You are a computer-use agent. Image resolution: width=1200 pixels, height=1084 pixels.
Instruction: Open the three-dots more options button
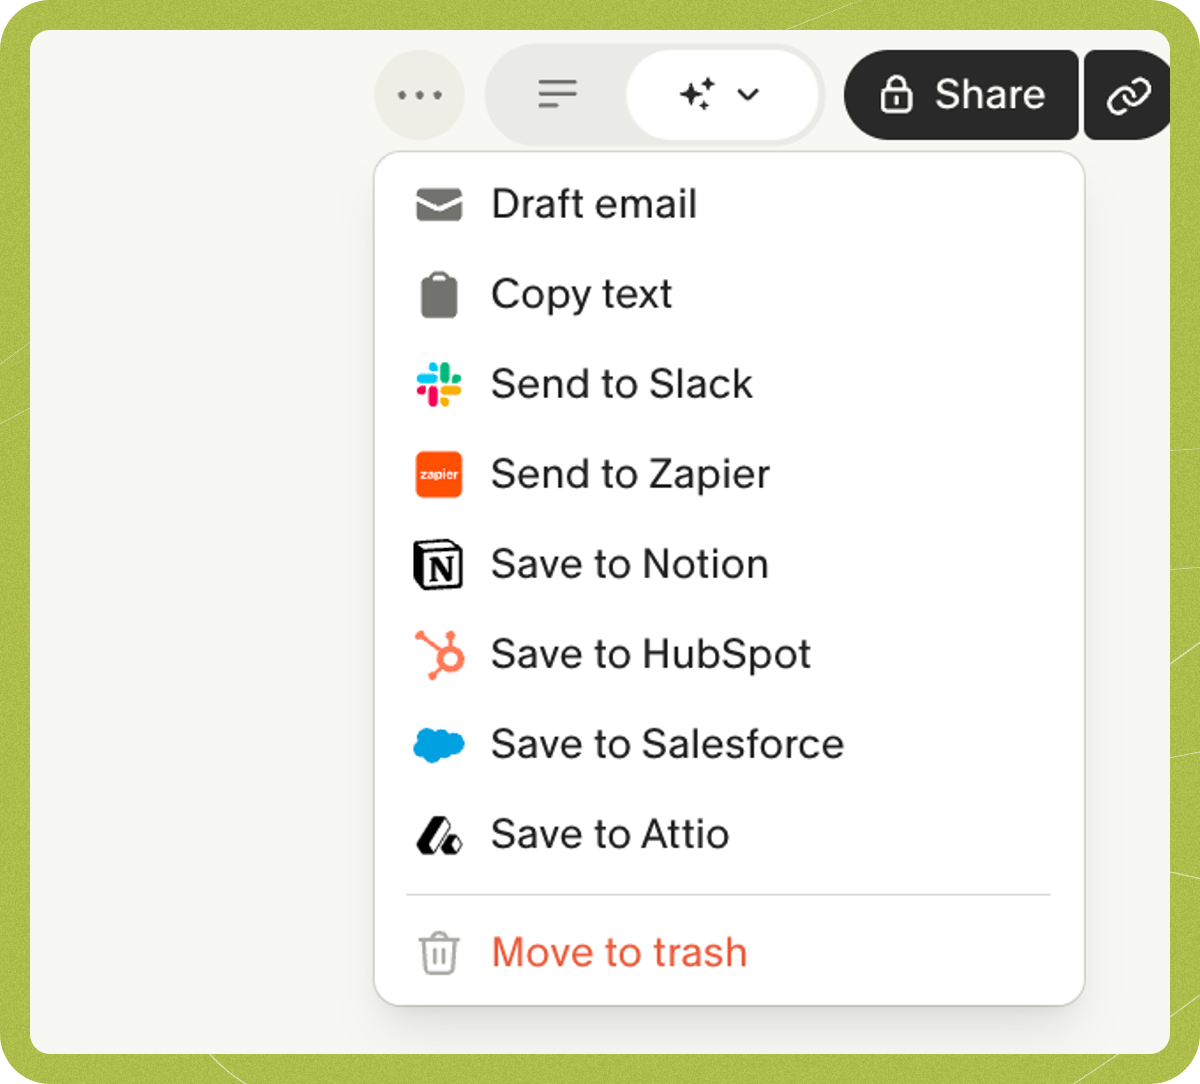[419, 95]
